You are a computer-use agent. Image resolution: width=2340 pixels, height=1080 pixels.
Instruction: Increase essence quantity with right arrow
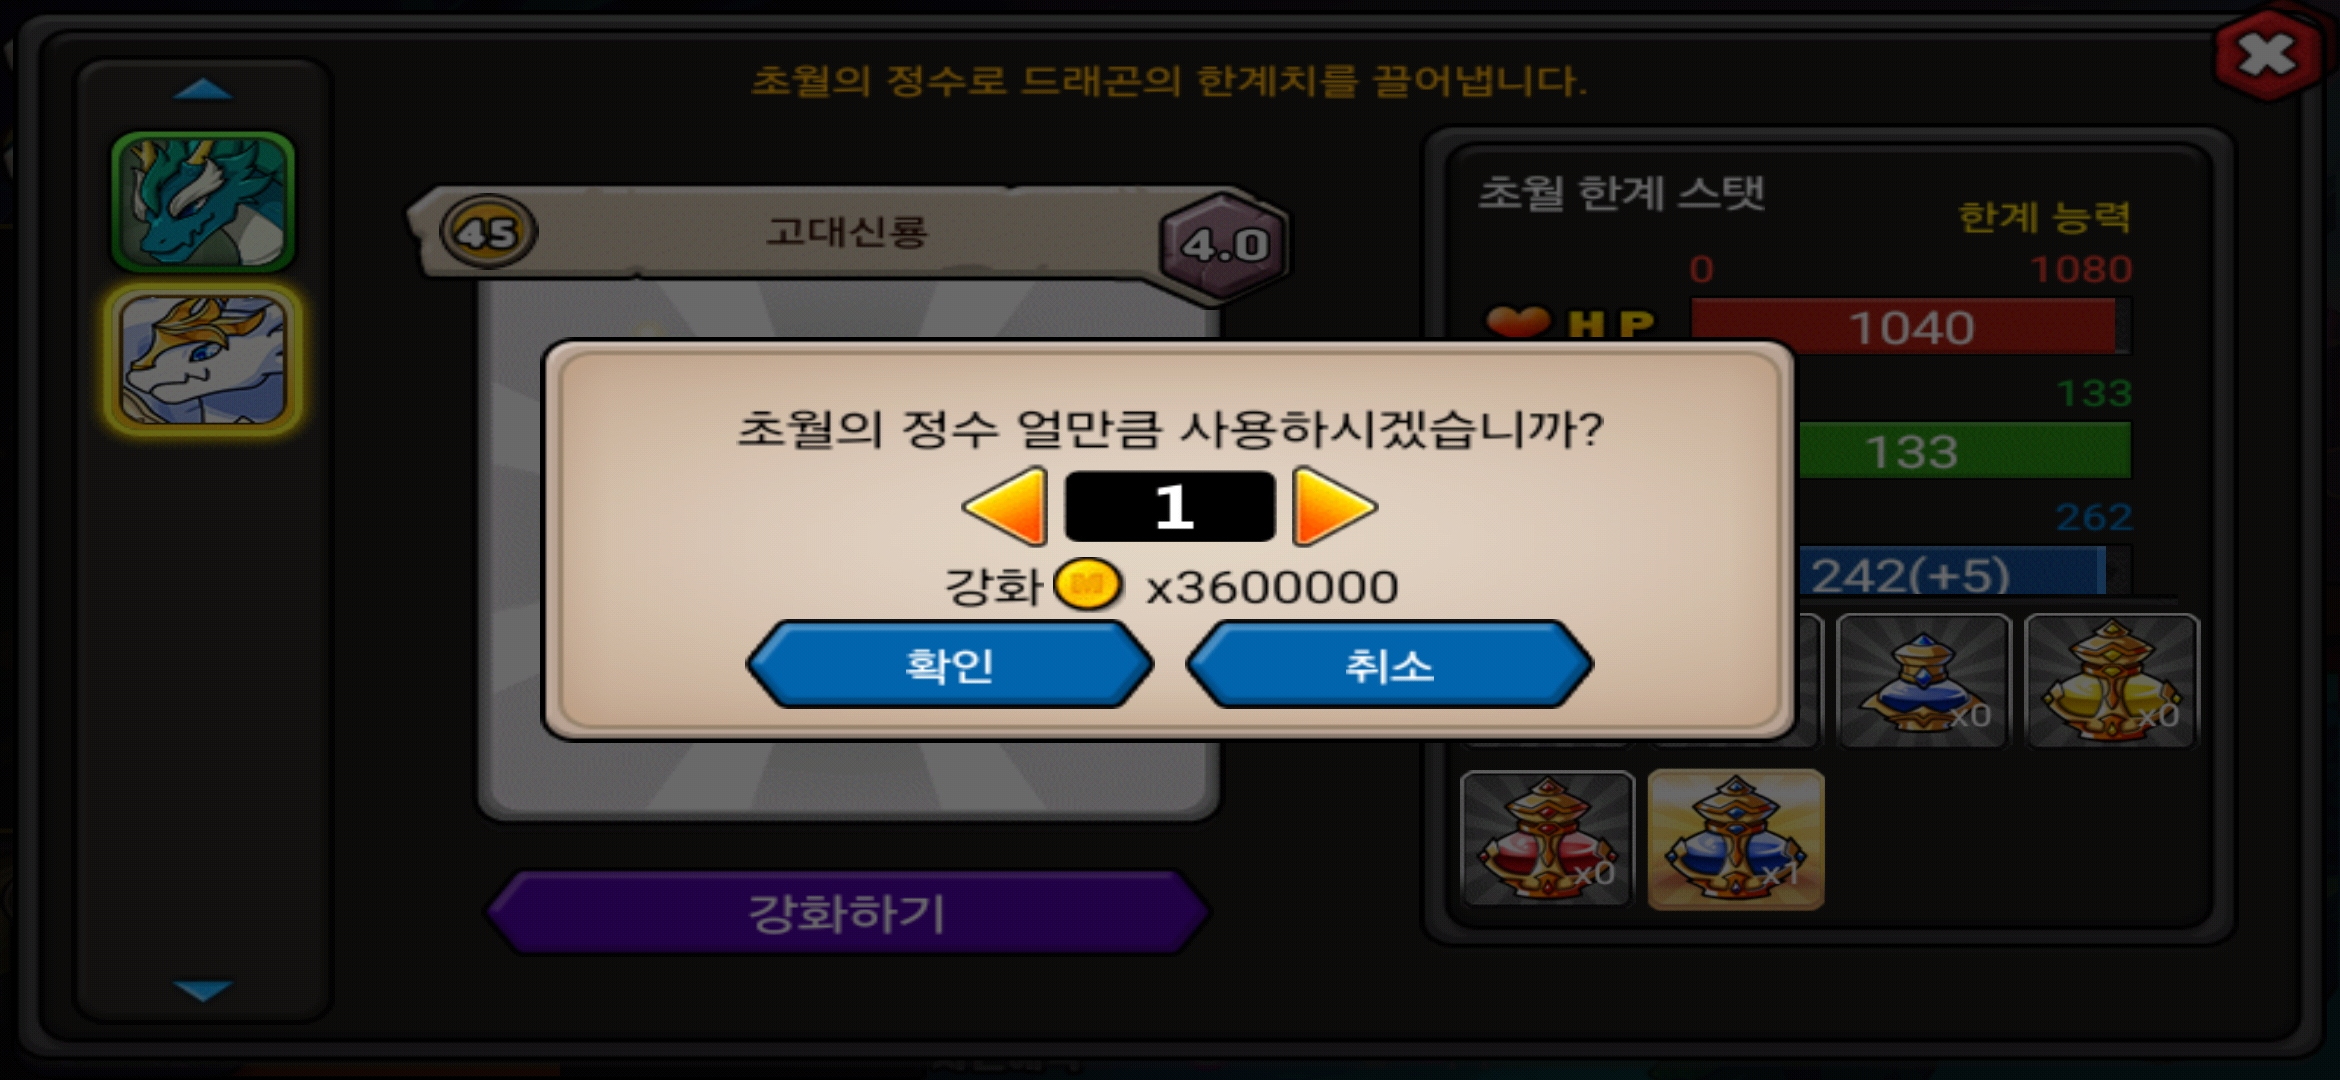(x=1334, y=506)
